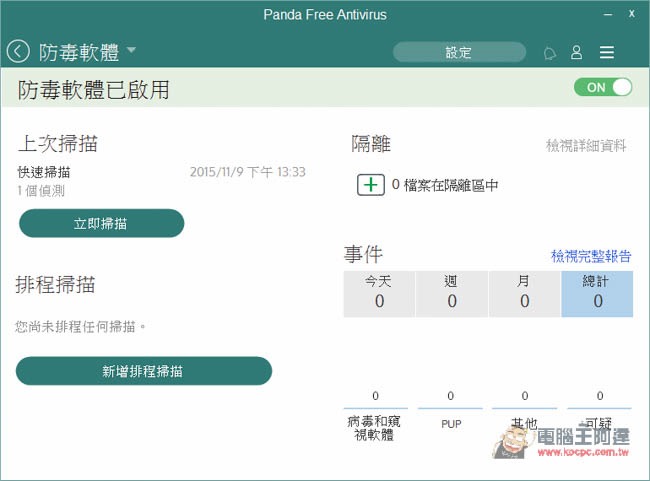
Task: Minimize the Panda Free Antivirus window
Action: coord(608,15)
